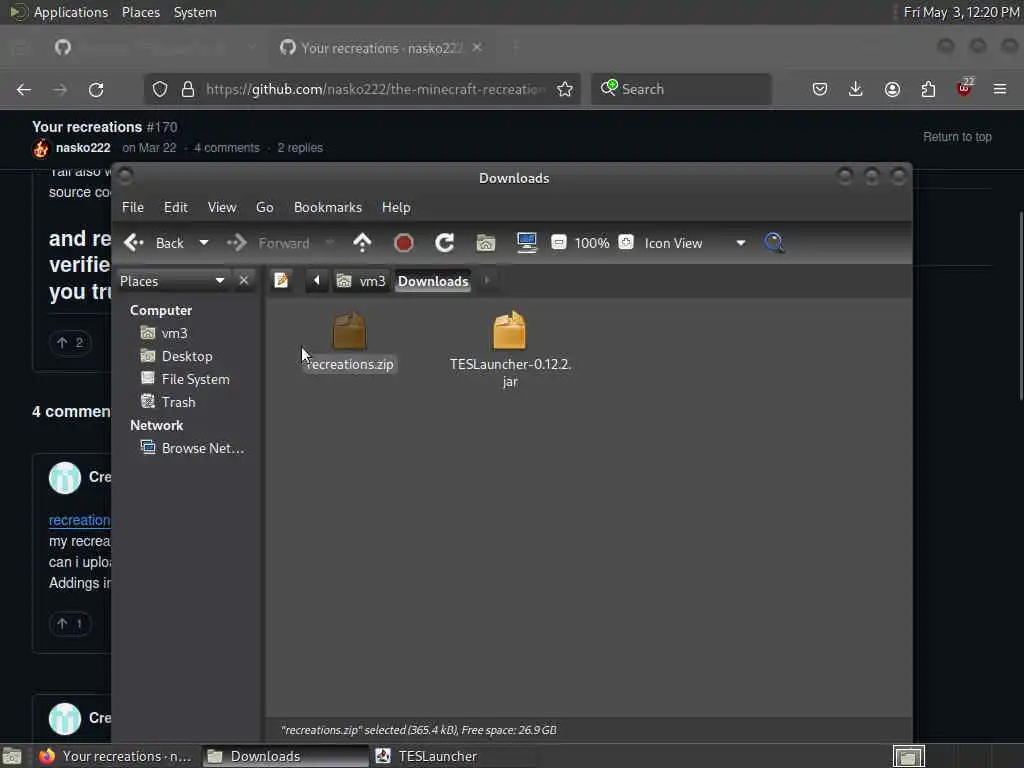This screenshot has width=1024, height=768.
Task: Click path bar right scroll arrow
Action: tap(487, 281)
